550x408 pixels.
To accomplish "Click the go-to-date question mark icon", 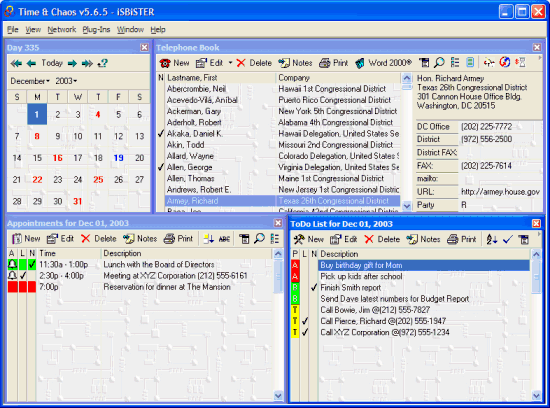I will point(103,63).
